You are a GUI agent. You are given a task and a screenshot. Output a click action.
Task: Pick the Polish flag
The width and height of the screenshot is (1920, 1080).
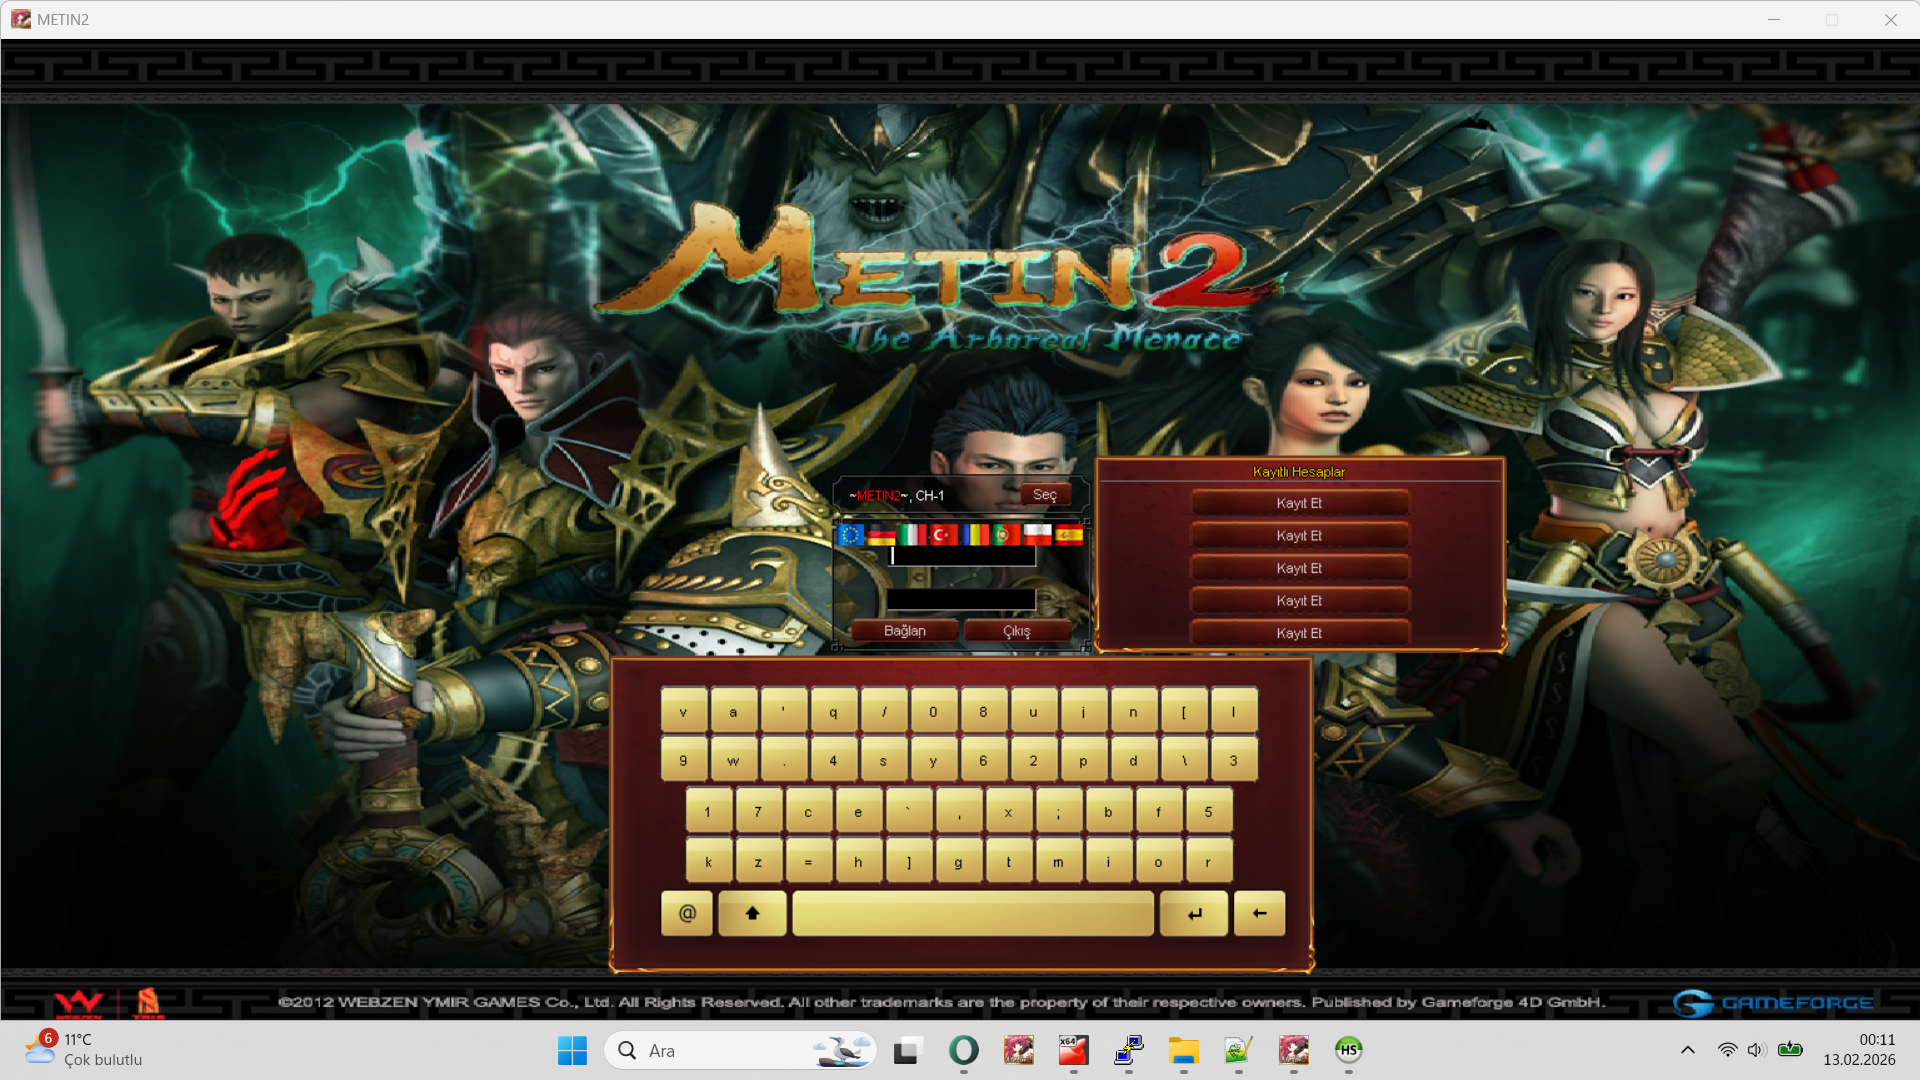tap(1038, 535)
